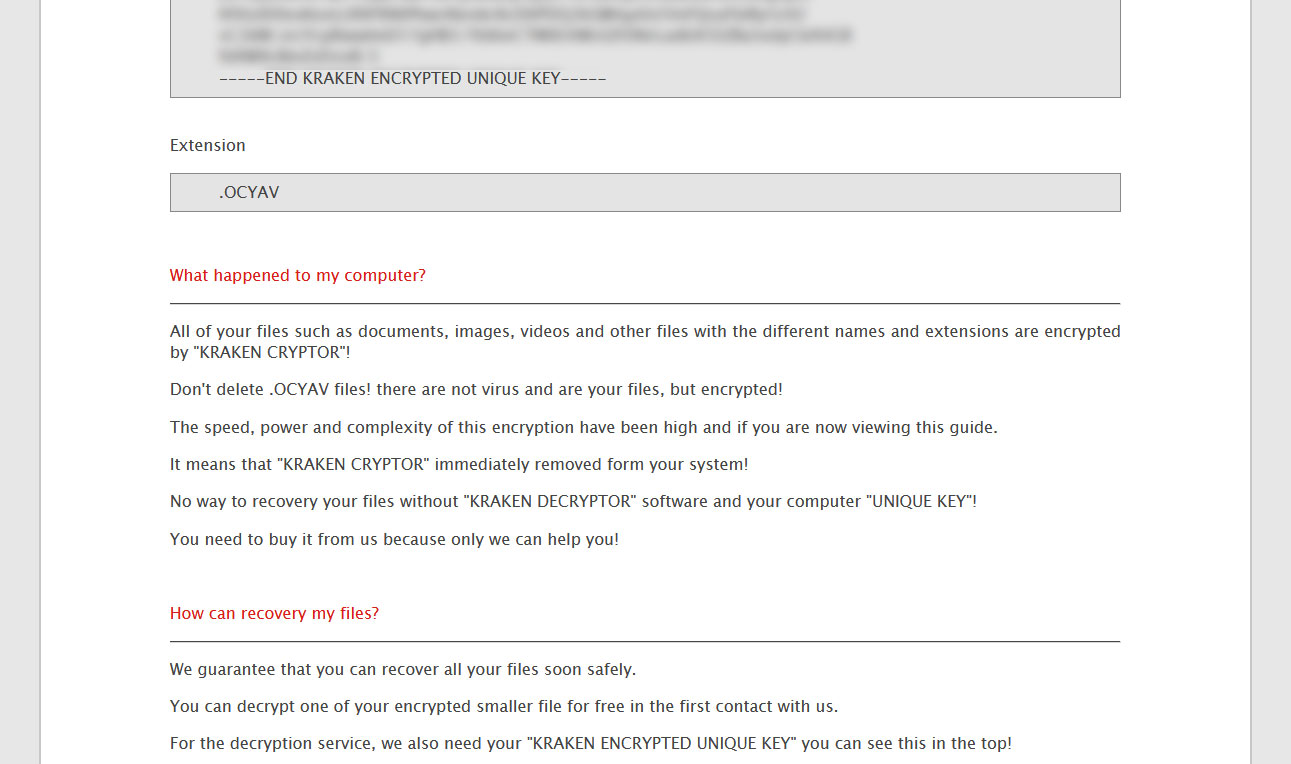Click the quoted "KRAKEN ENCRYPTED UNIQUE KEY" phrase
Image resolution: width=1291 pixels, height=764 pixels.
coord(662,743)
